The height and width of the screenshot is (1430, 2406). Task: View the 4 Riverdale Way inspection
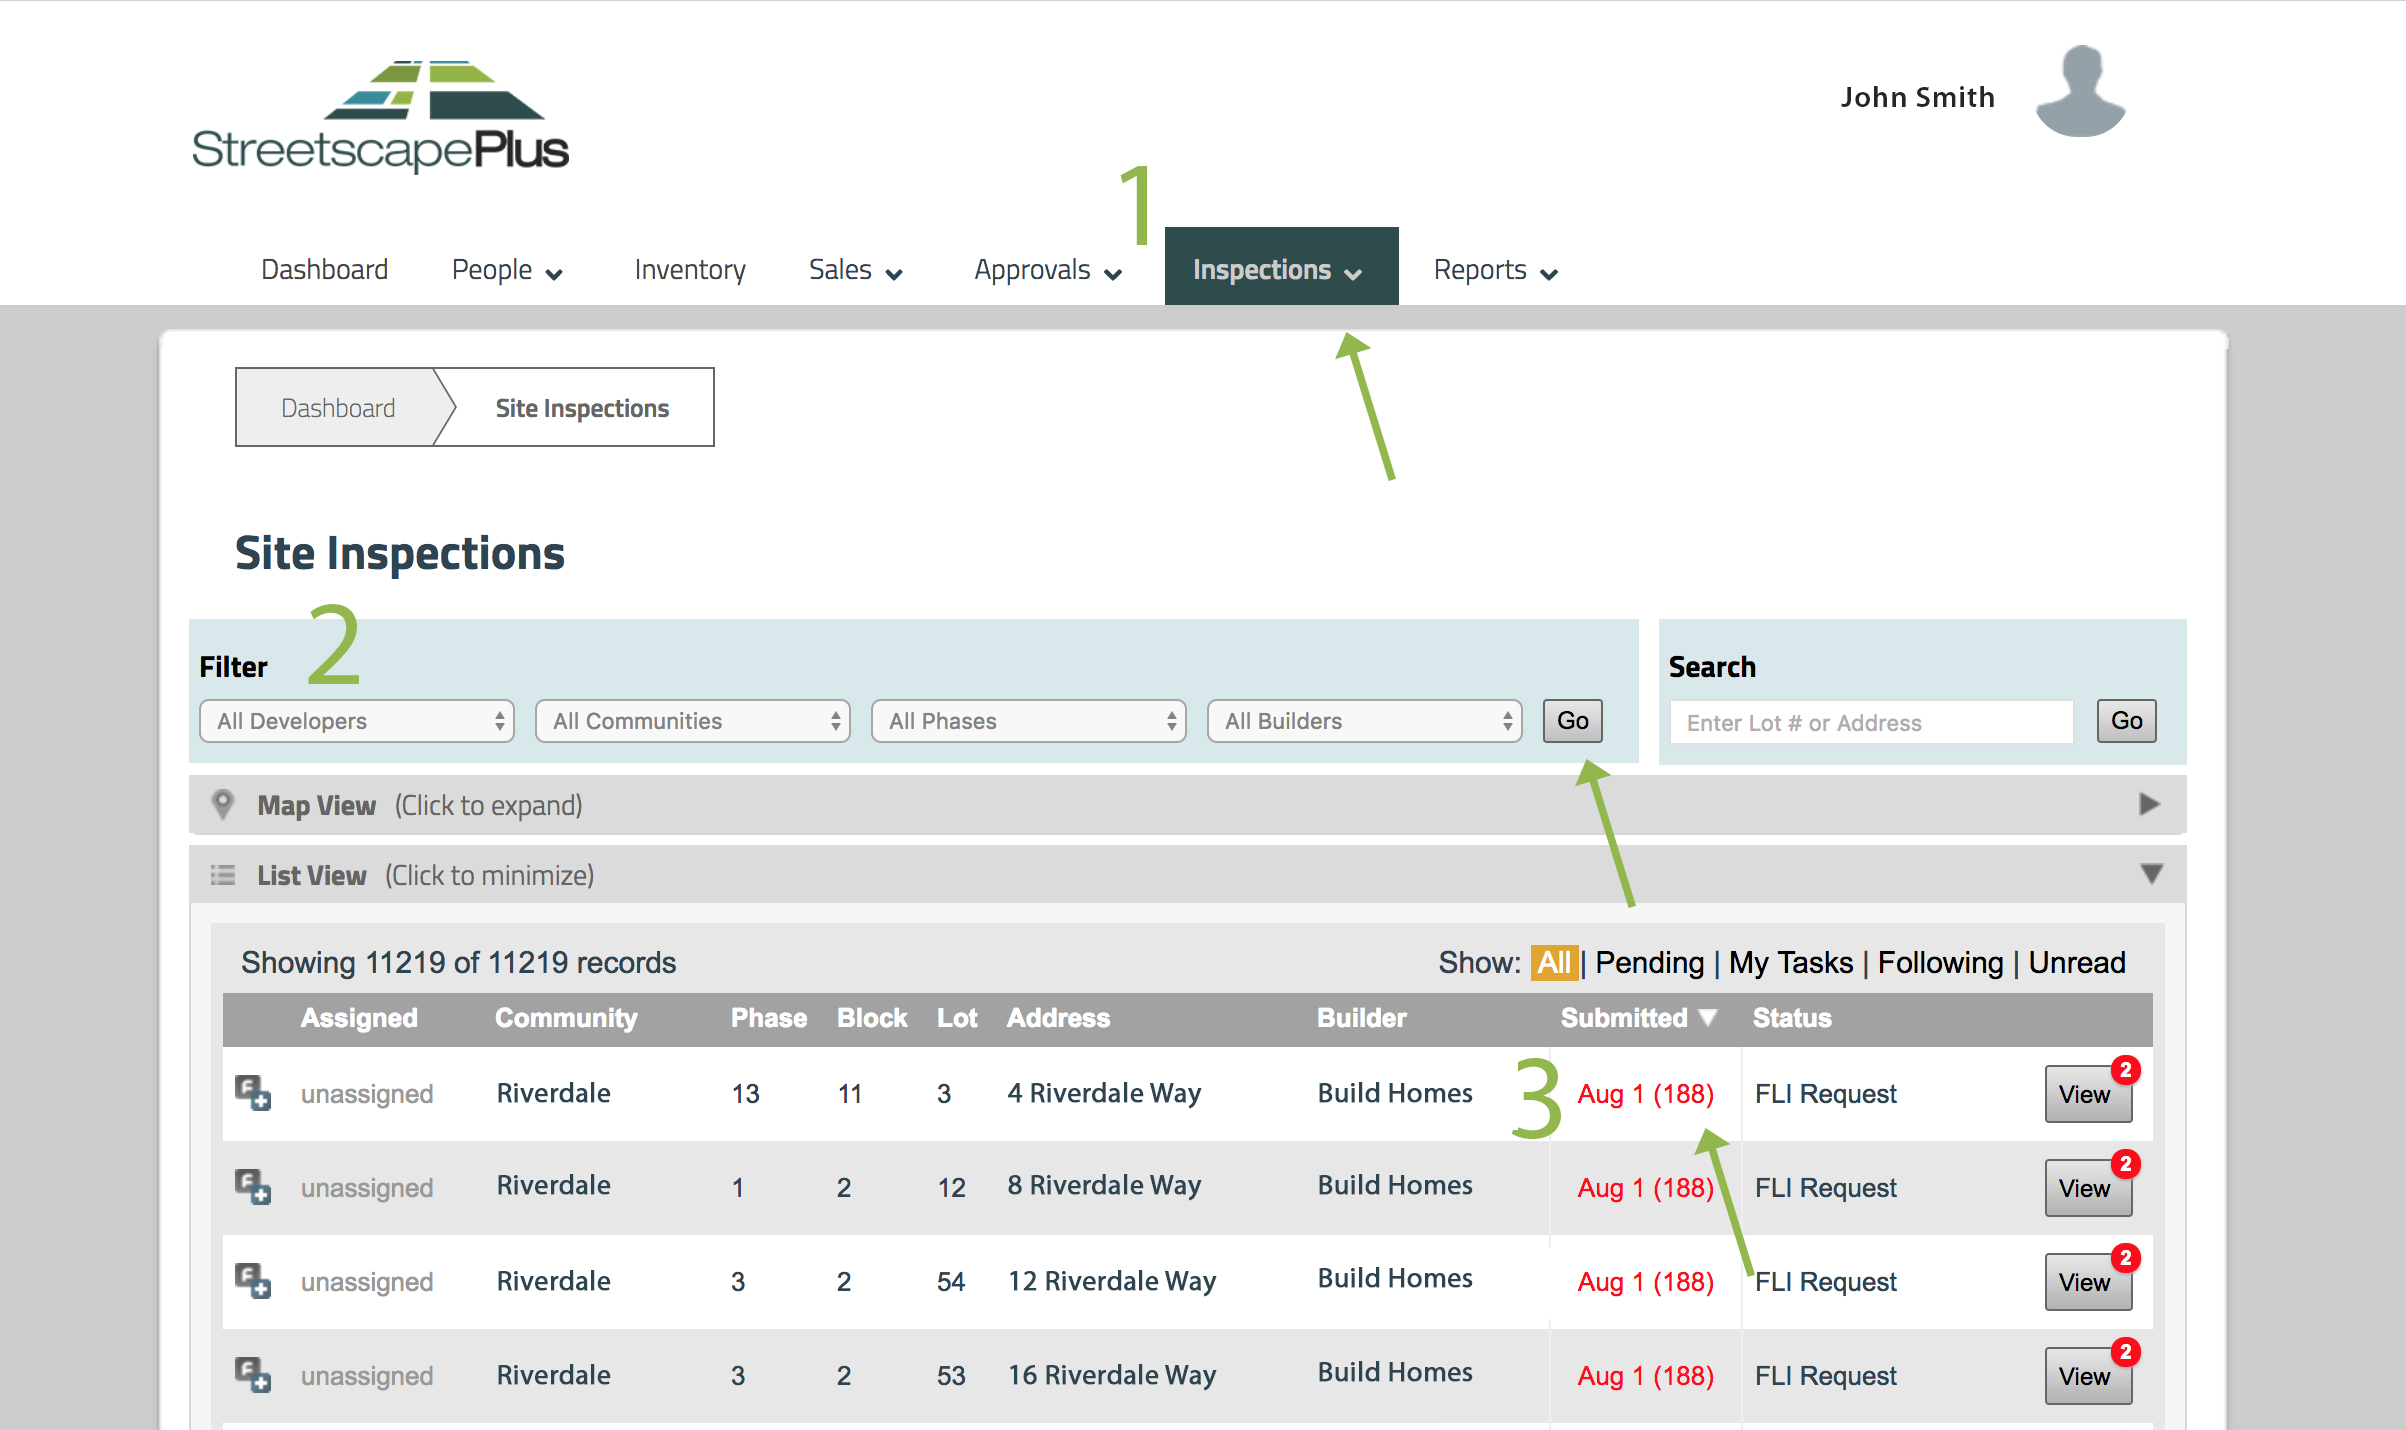[2087, 1094]
